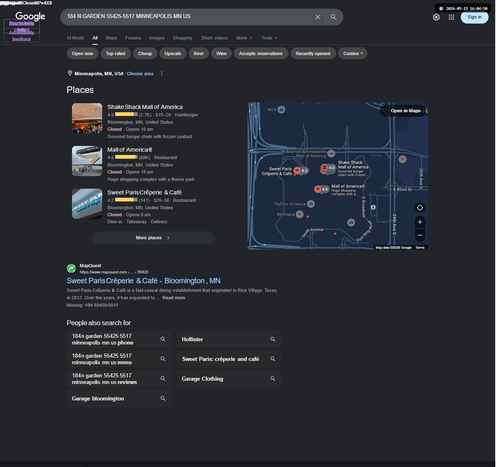Open the three-dot menu beside Choose area
This screenshot has width=500, height=467.
tap(161, 73)
